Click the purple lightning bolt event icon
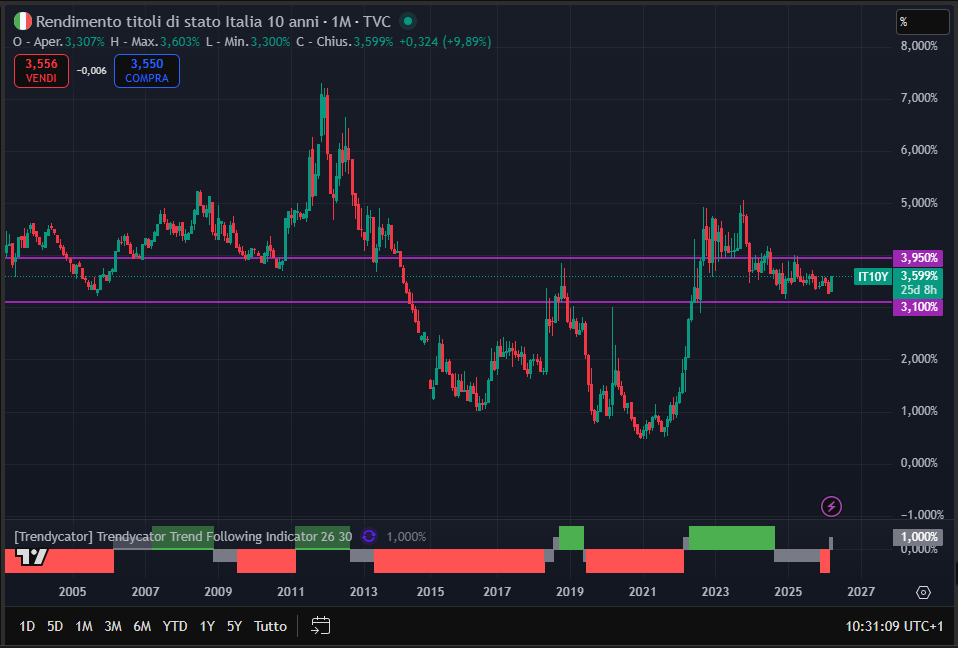 click(831, 506)
